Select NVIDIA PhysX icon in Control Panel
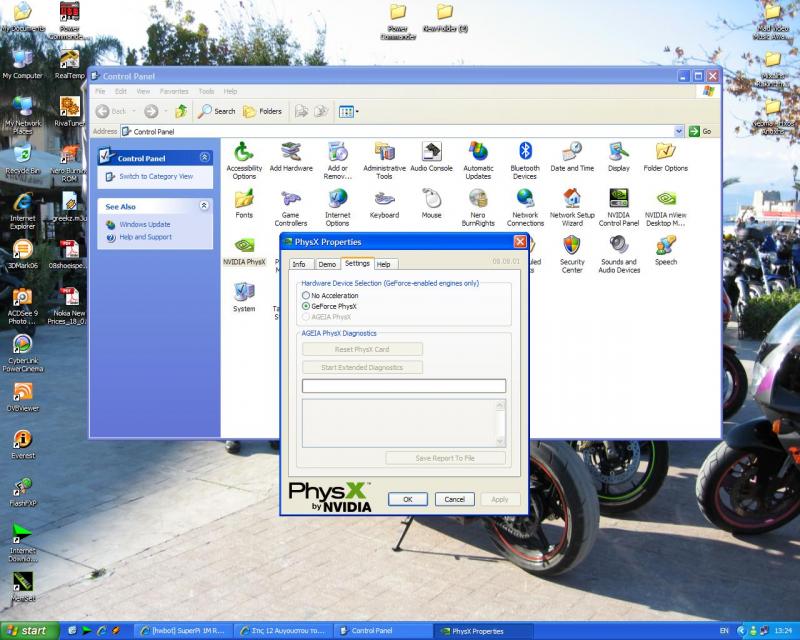 click(244, 250)
